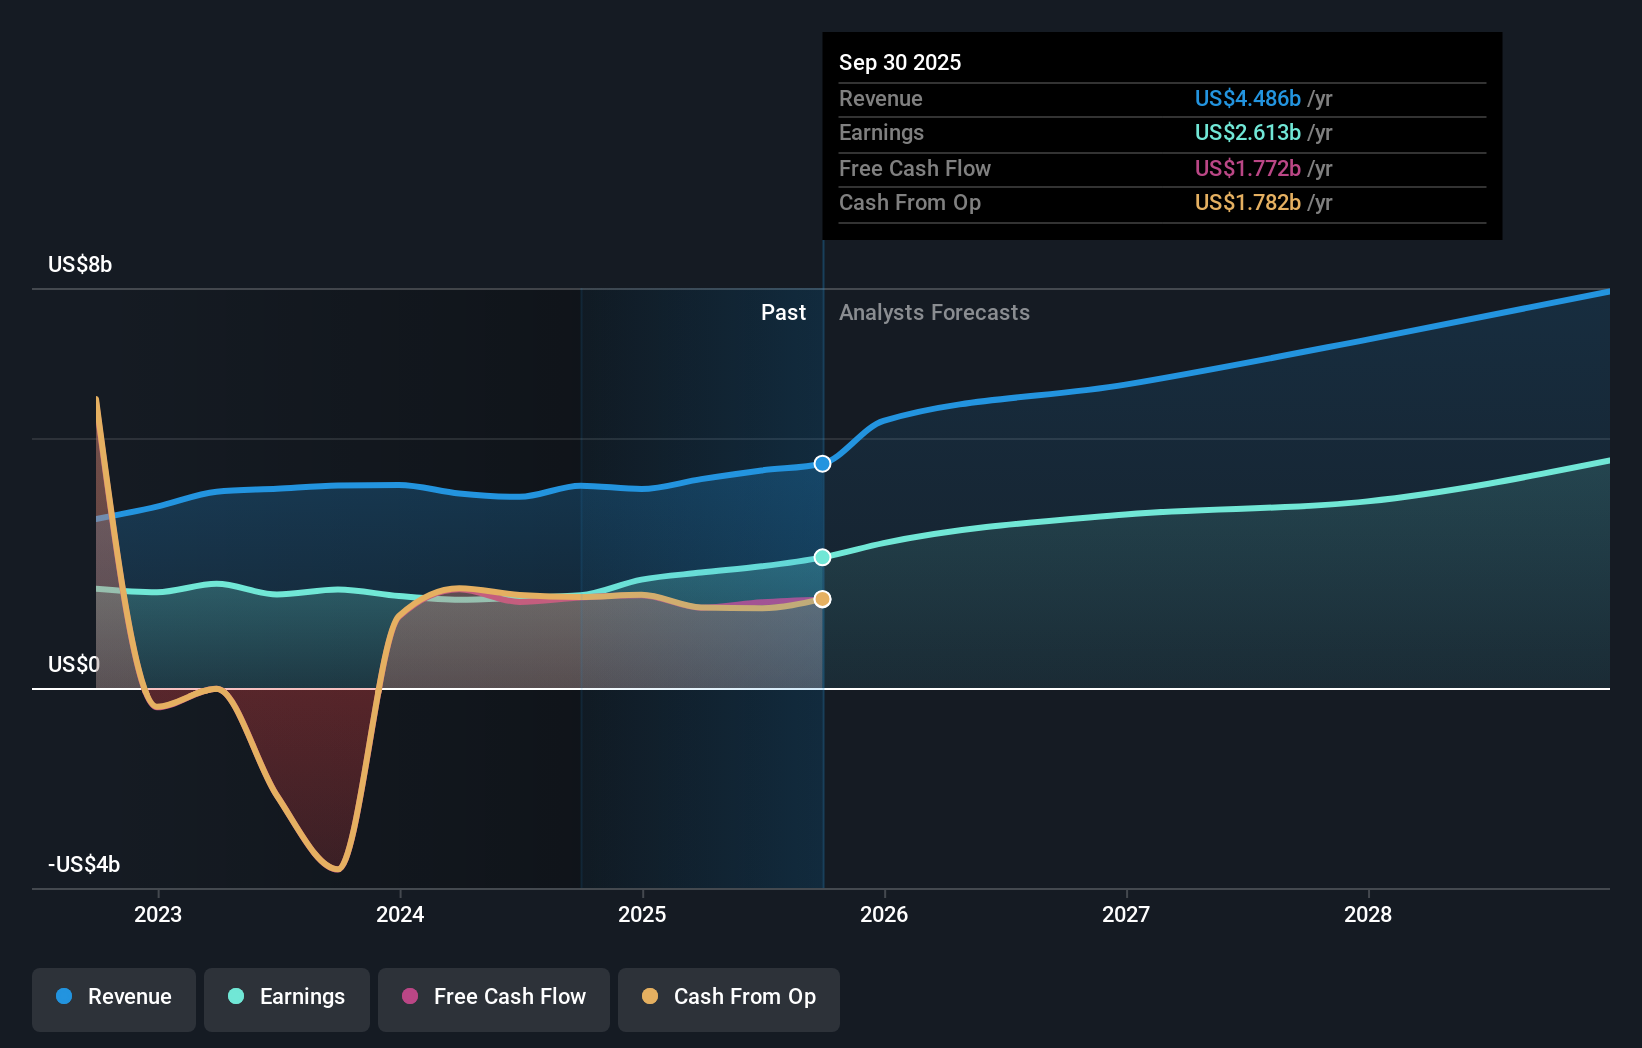
Task: Click the Analysts Forecasts label
Action: tap(934, 313)
